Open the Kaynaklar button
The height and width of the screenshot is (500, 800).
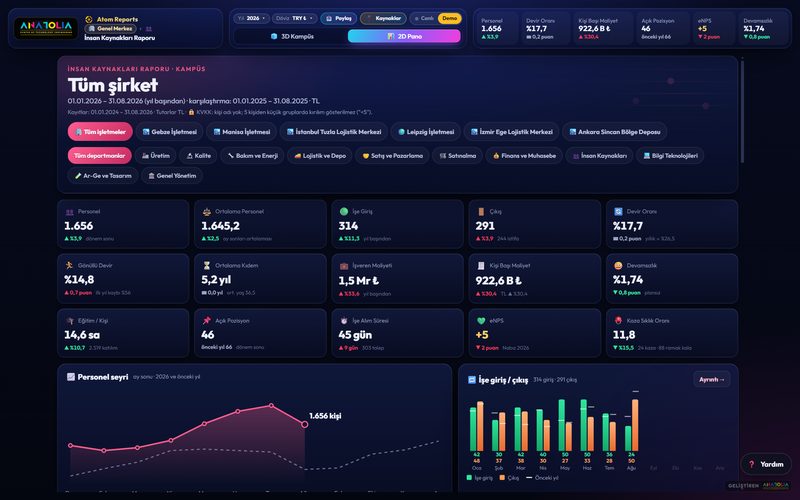click(383, 18)
